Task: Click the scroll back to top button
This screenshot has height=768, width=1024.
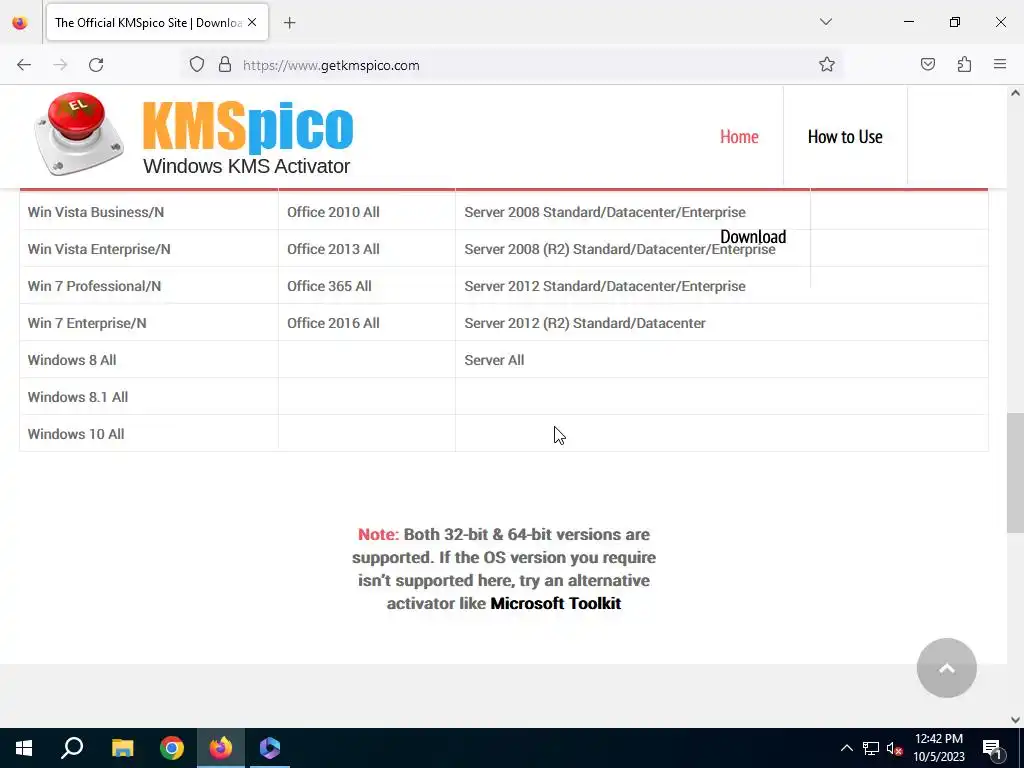Action: (946, 667)
